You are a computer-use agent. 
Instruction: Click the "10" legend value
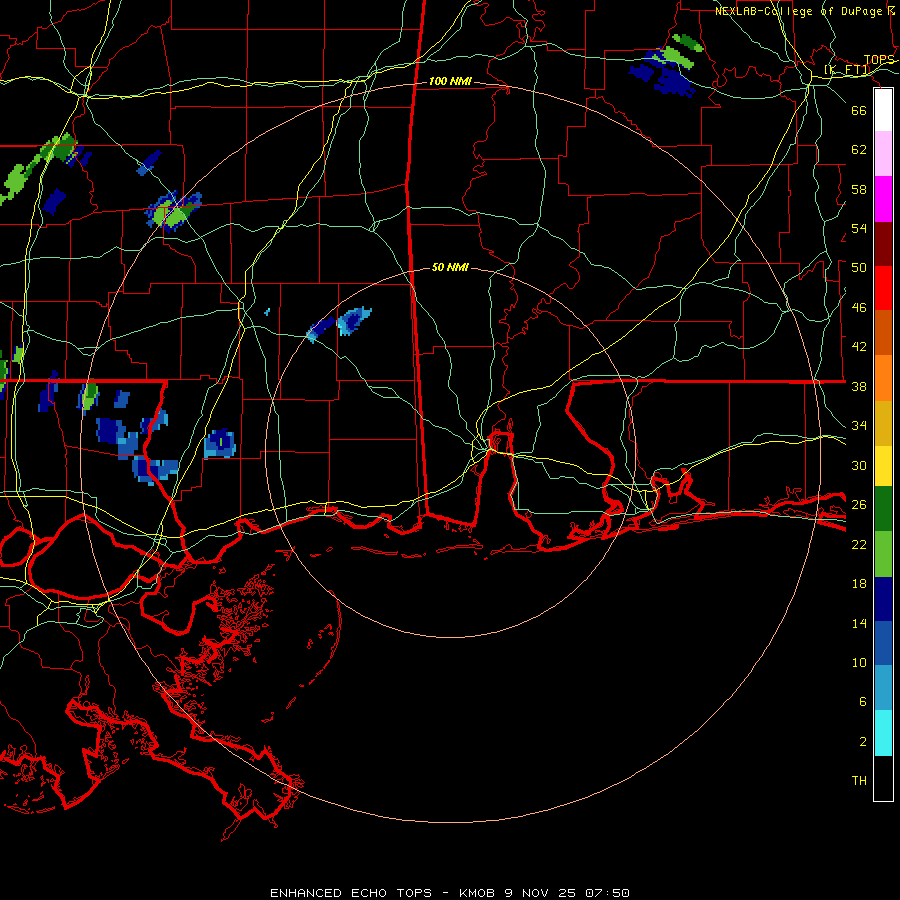point(859,662)
